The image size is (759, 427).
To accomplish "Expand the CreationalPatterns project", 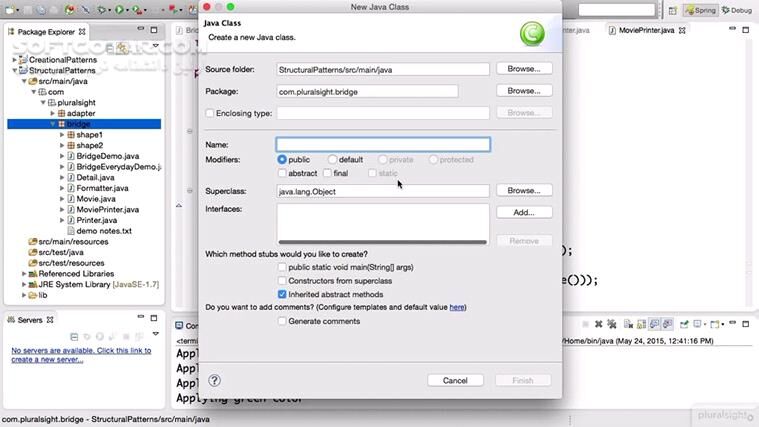I will coord(14,60).
